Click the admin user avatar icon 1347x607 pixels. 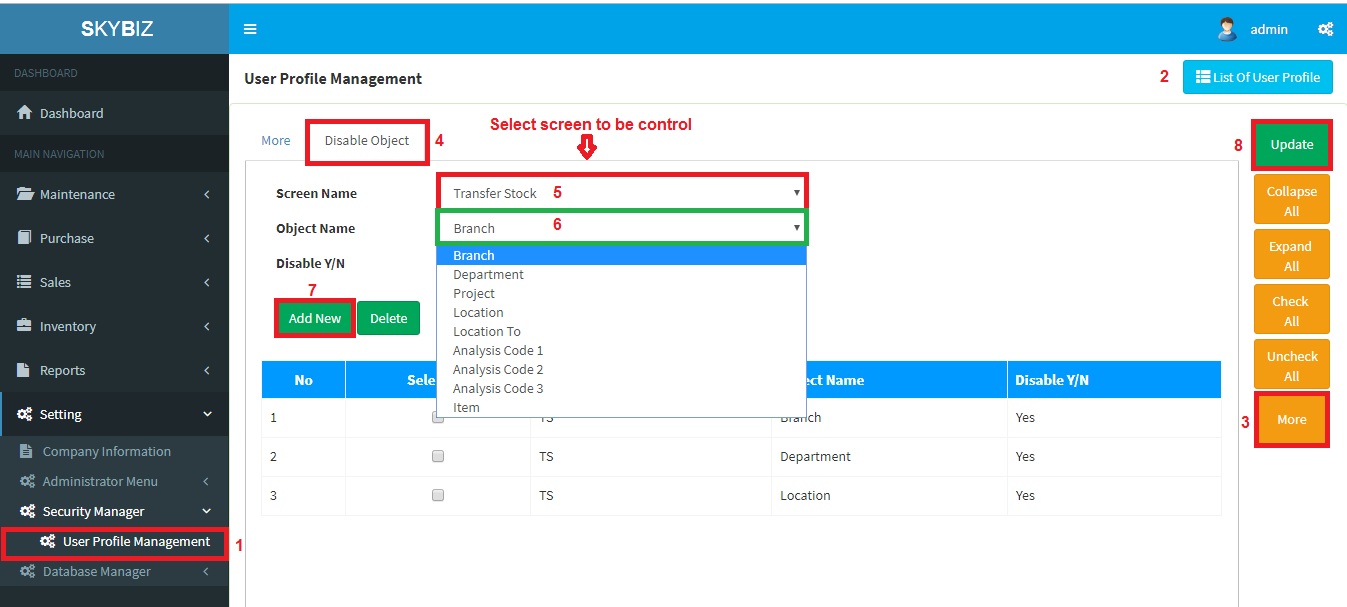tap(1227, 29)
